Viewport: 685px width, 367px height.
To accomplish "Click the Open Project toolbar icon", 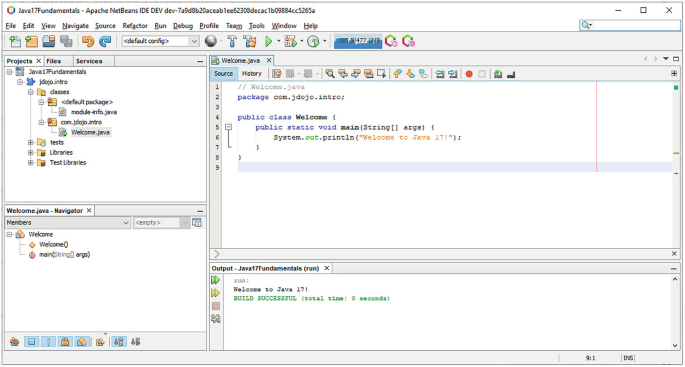I will click(48, 42).
